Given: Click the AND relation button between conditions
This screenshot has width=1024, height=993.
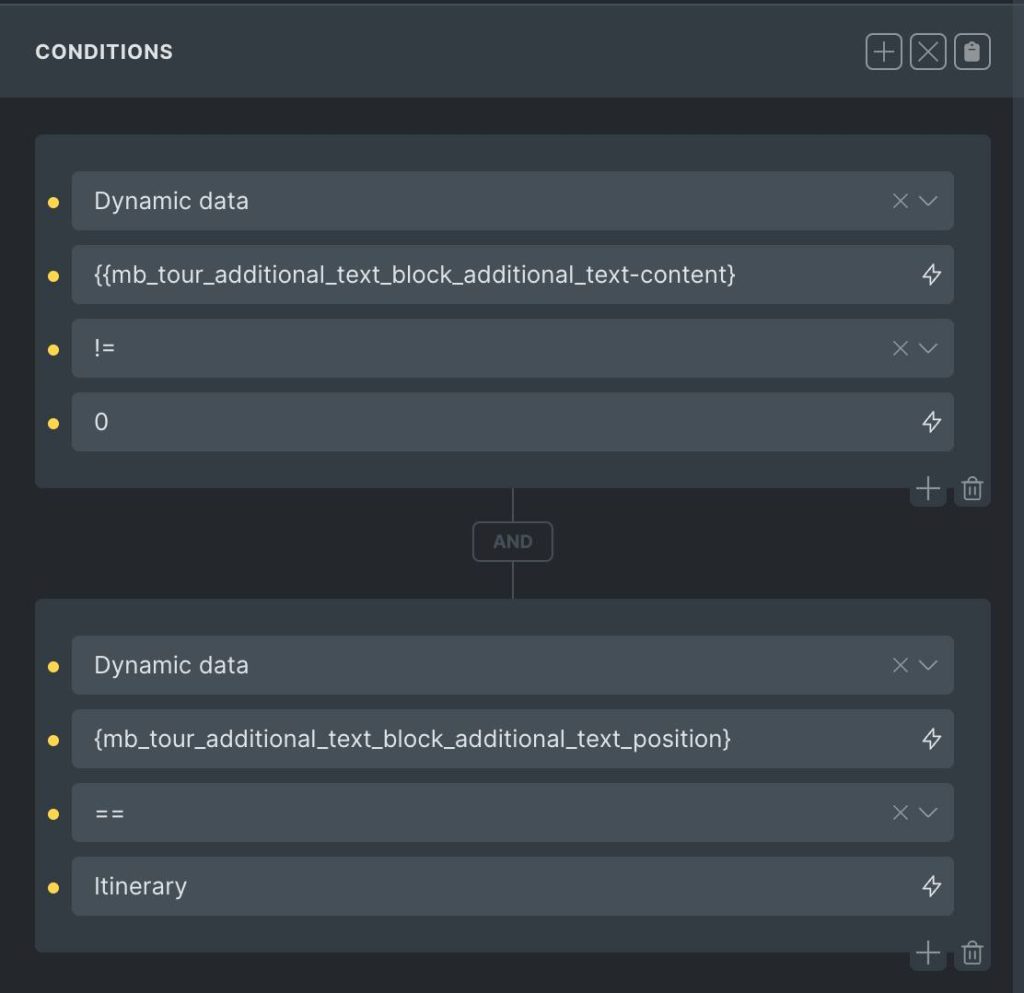Looking at the screenshot, I should pyautogui.click(x=512, y=542).
